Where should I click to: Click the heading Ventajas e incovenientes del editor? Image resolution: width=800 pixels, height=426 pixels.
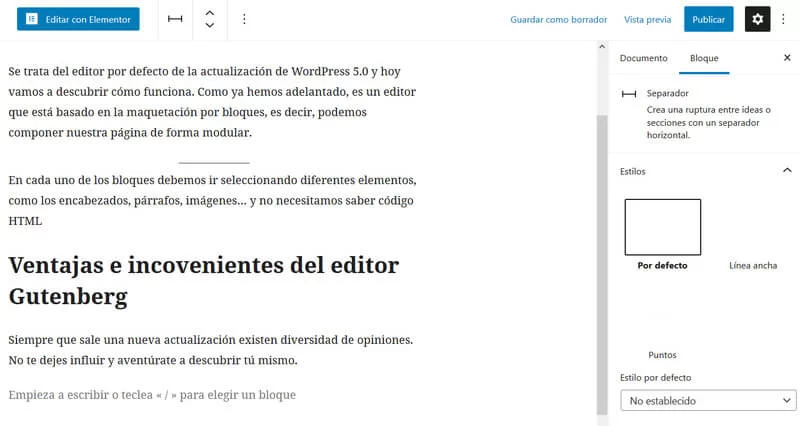(204, 281)
